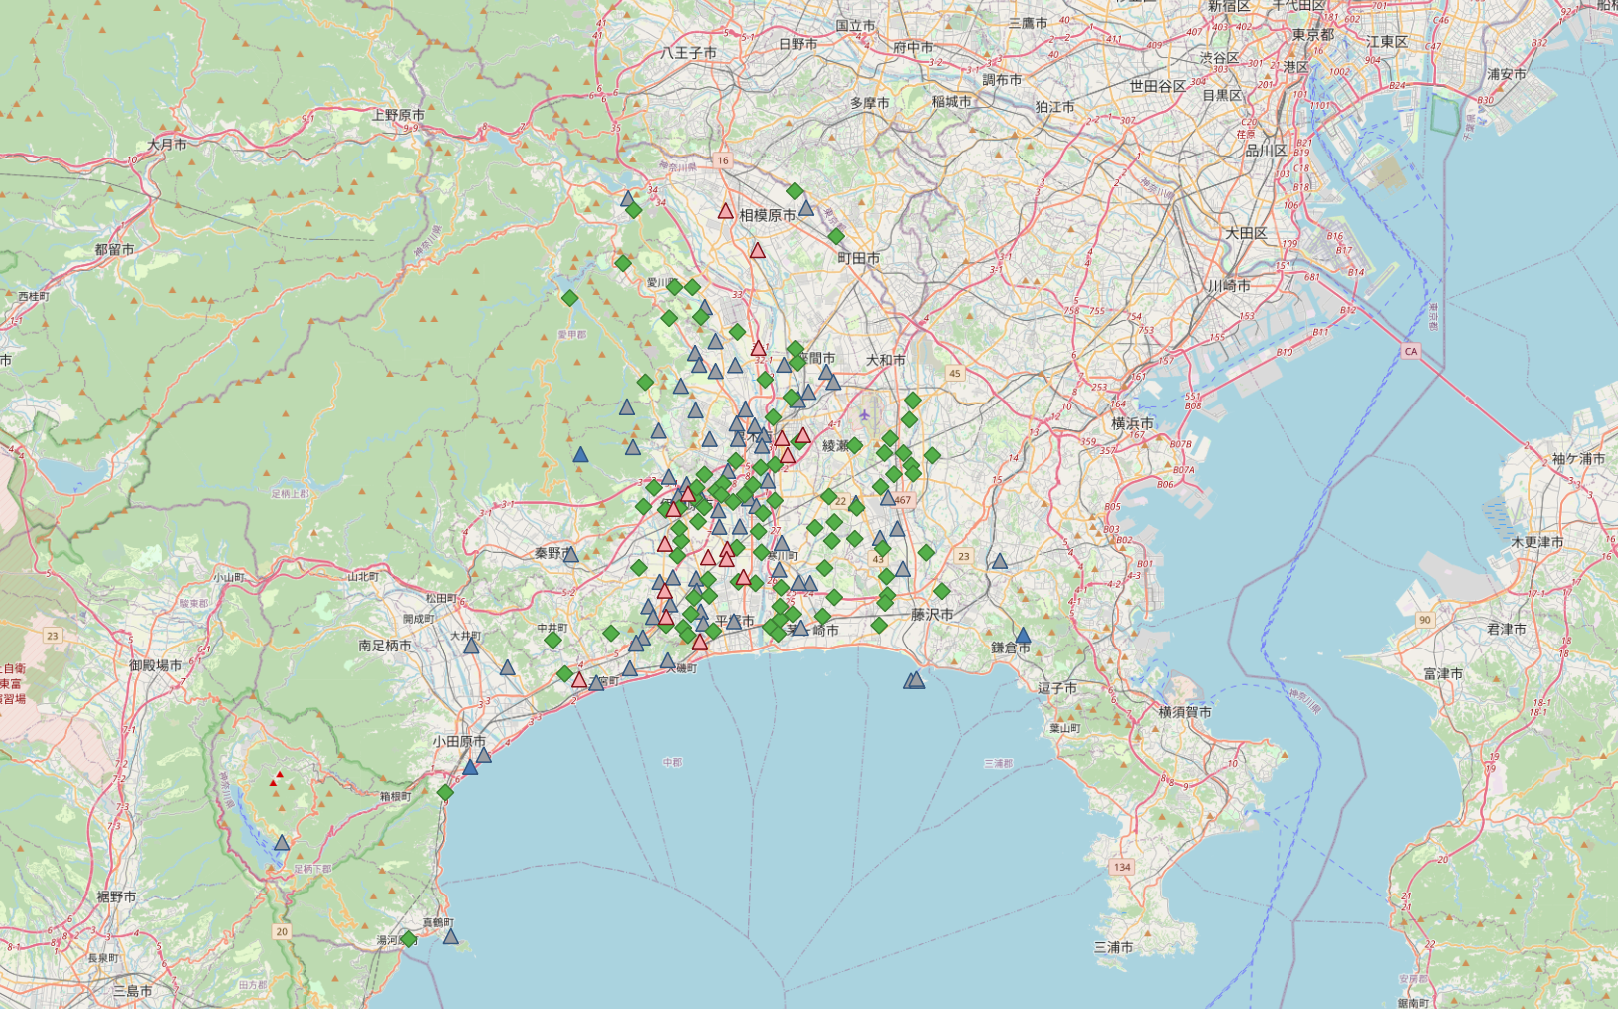Click the purple airport icon near 綾瀬

coord(864,414)
